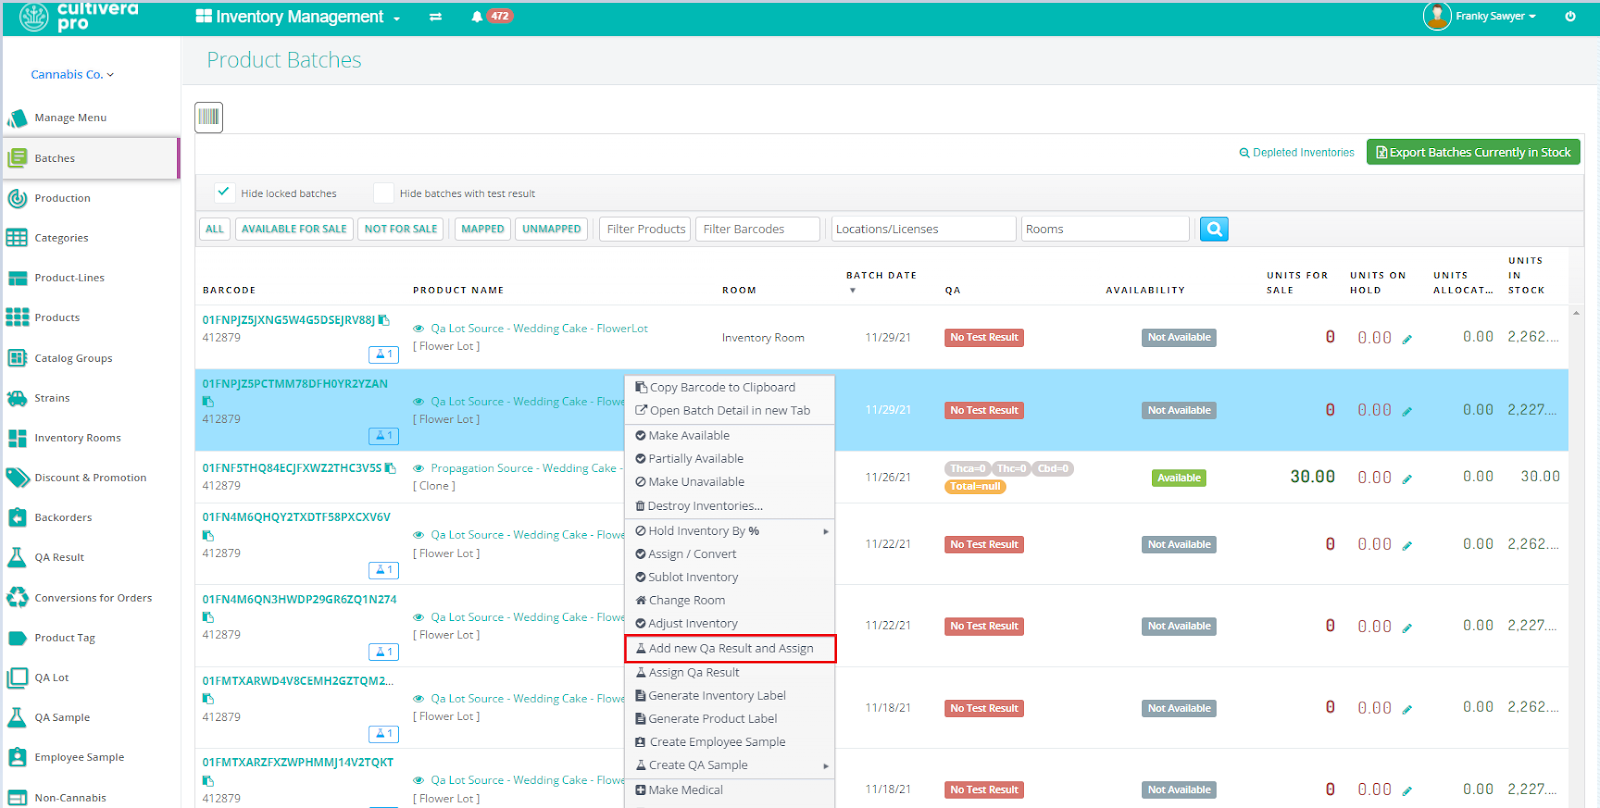Expand Cannabis Co. company selector
Screen dimensions: 1600x808
tap(72, 74)
